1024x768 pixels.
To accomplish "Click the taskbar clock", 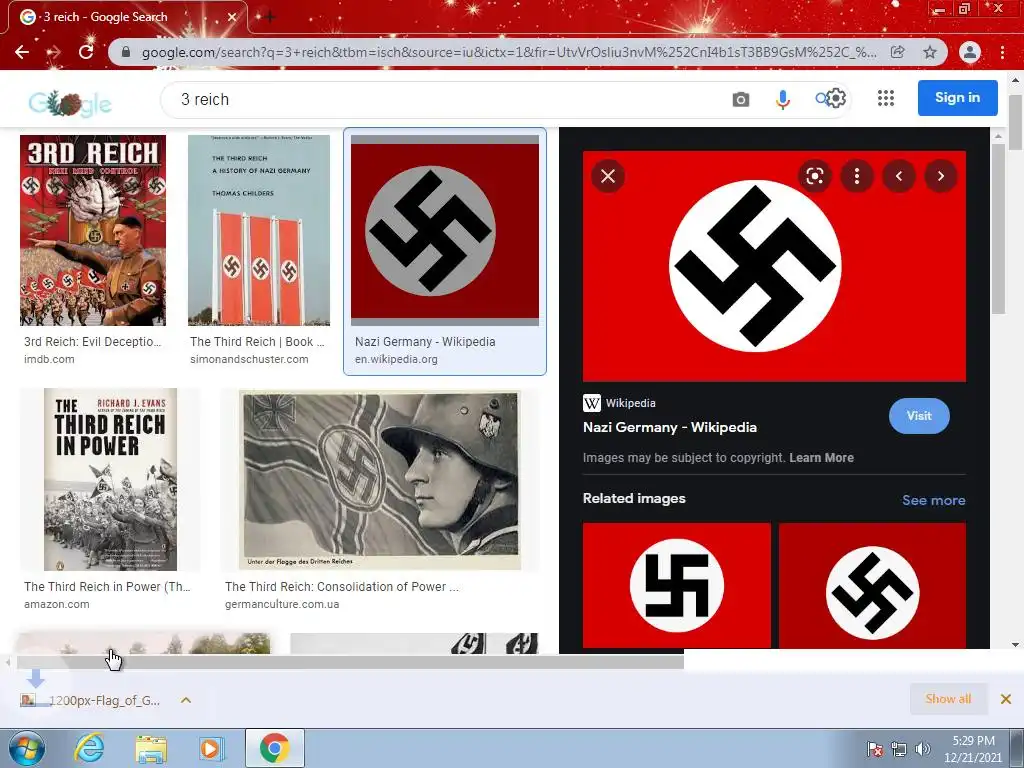I will pyautogui.click(x=972, y=749).
